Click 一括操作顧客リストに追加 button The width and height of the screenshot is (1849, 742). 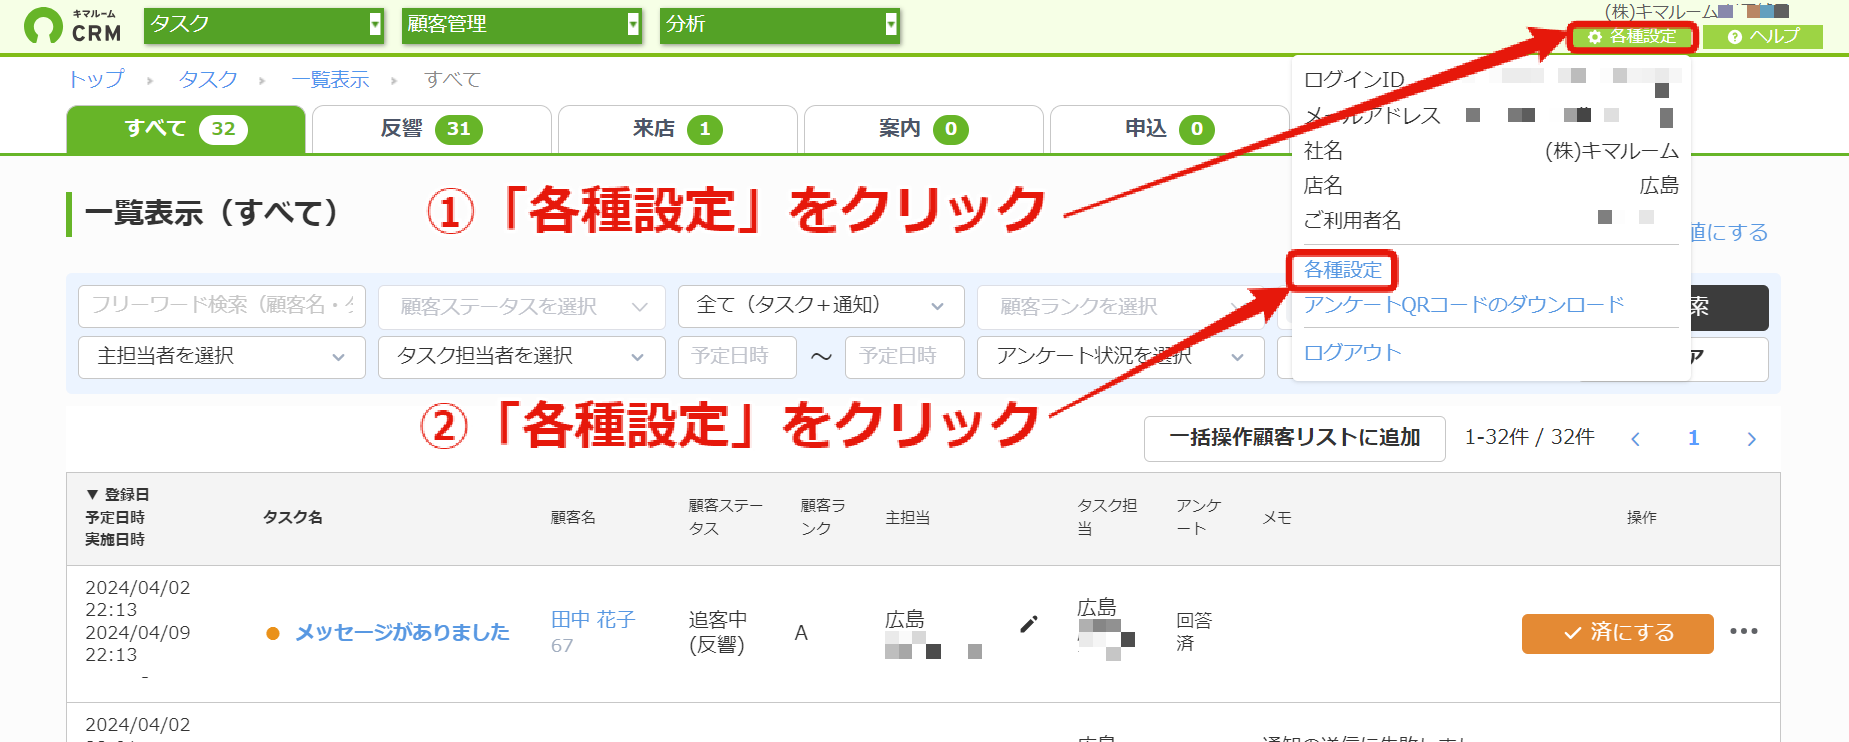tap(1295, 438)
